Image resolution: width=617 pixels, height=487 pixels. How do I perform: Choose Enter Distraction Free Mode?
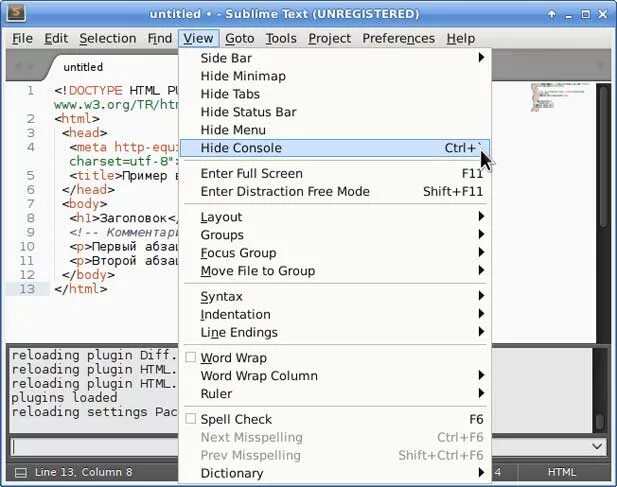coord(334,192)
